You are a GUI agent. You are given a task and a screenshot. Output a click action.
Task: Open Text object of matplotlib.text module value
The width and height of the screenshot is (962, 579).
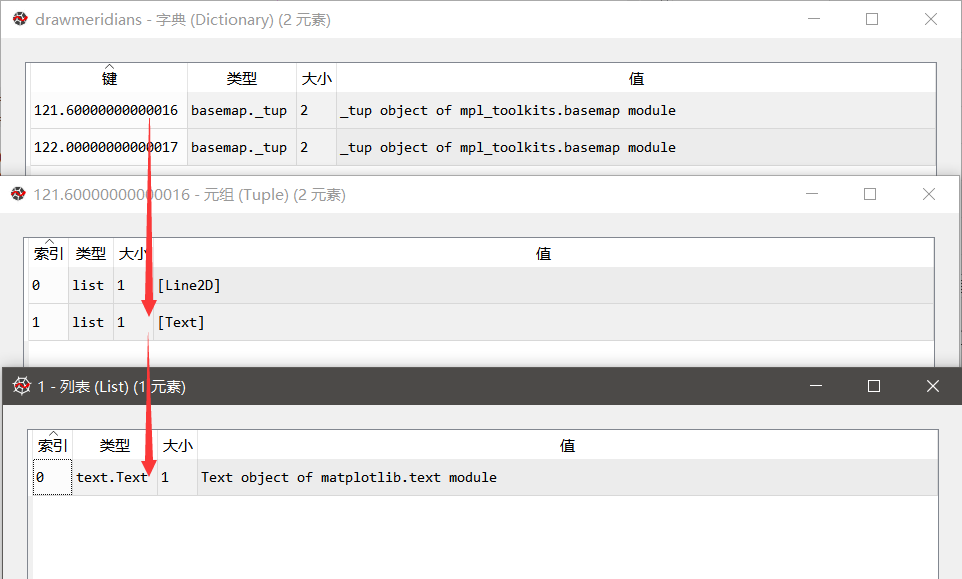coord(568,477)
